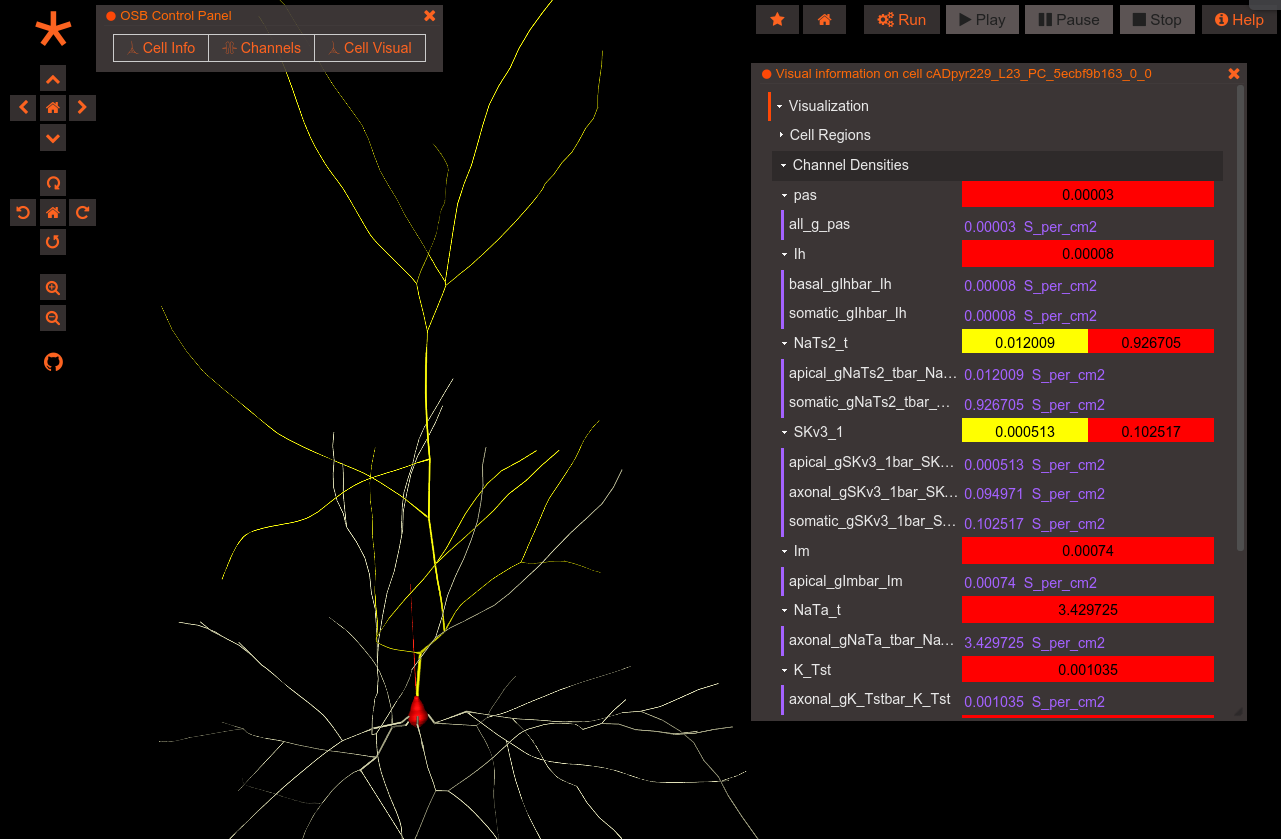Open the Channels tab in control panel
The image size is (1281, 839).
262,48
